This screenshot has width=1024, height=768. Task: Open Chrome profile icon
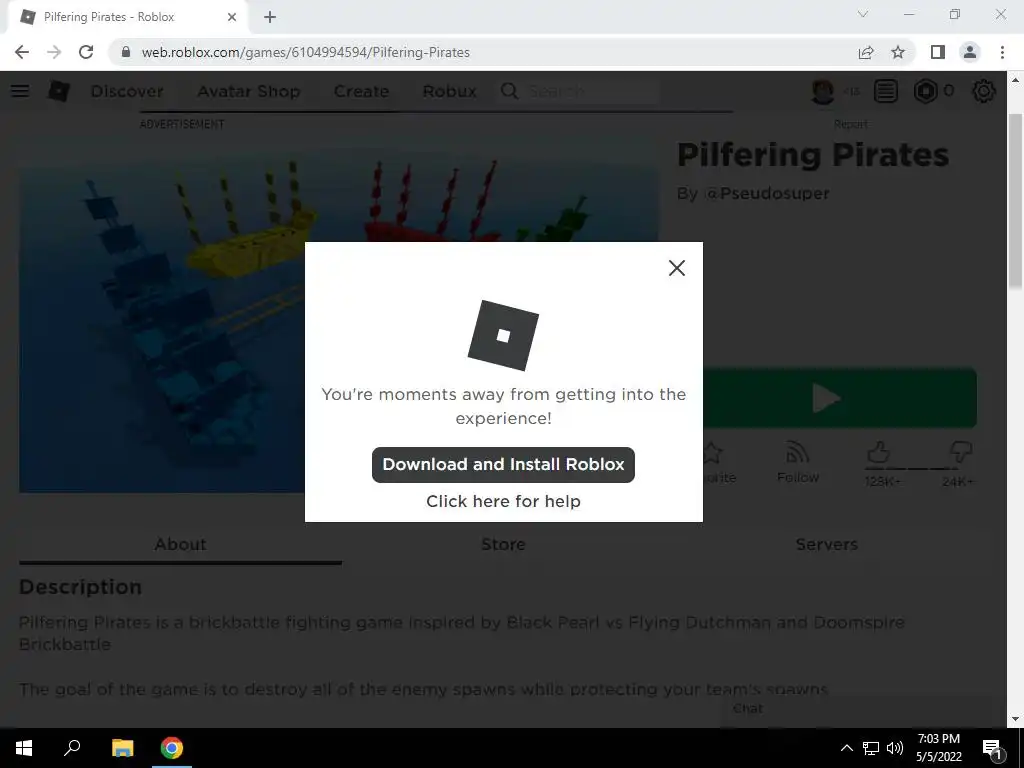pos(970,52)
